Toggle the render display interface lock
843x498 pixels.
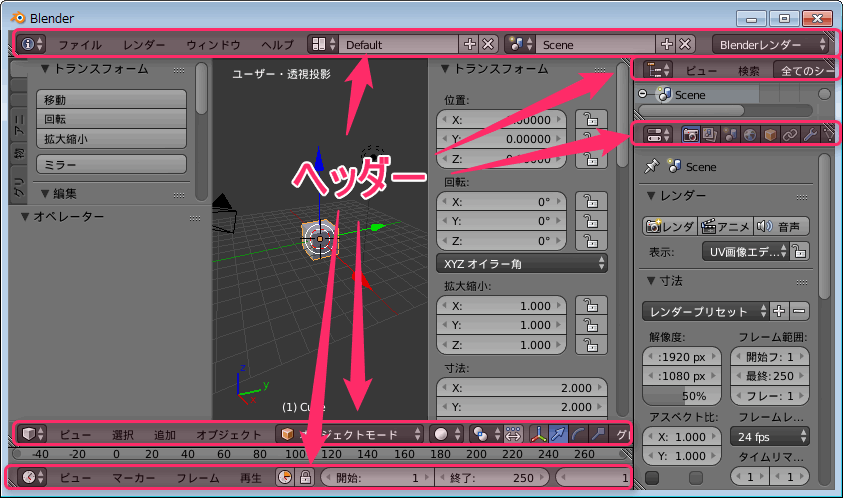[799, 251]
